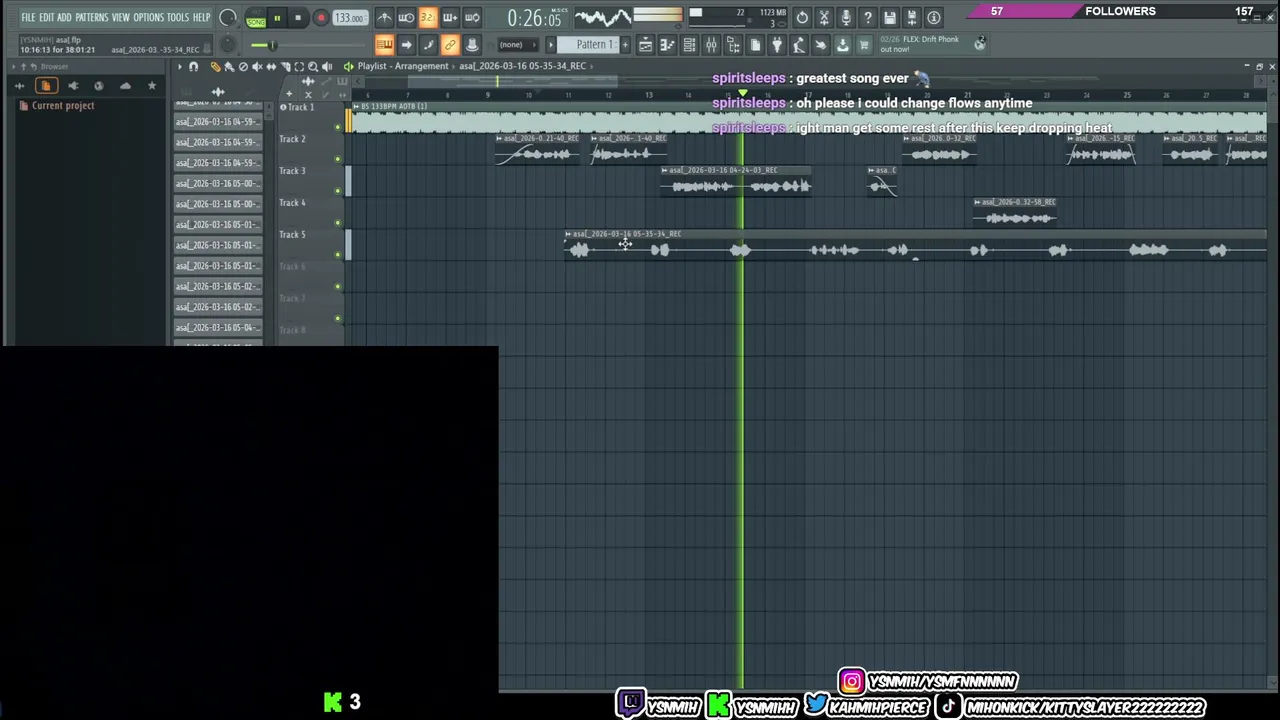Open the EDIT menu
1280x720 pixels.
(x=46, y=17)
